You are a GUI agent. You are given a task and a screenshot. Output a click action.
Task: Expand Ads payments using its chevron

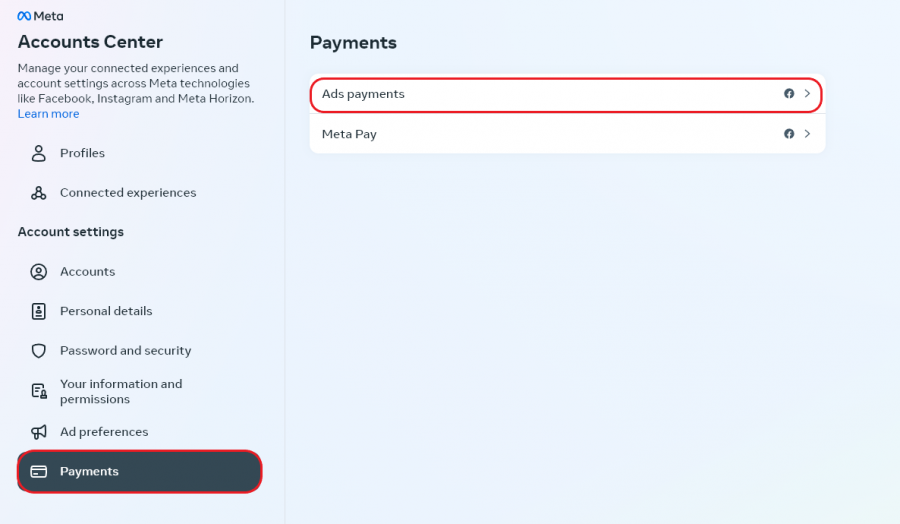(x=807, y=94)
